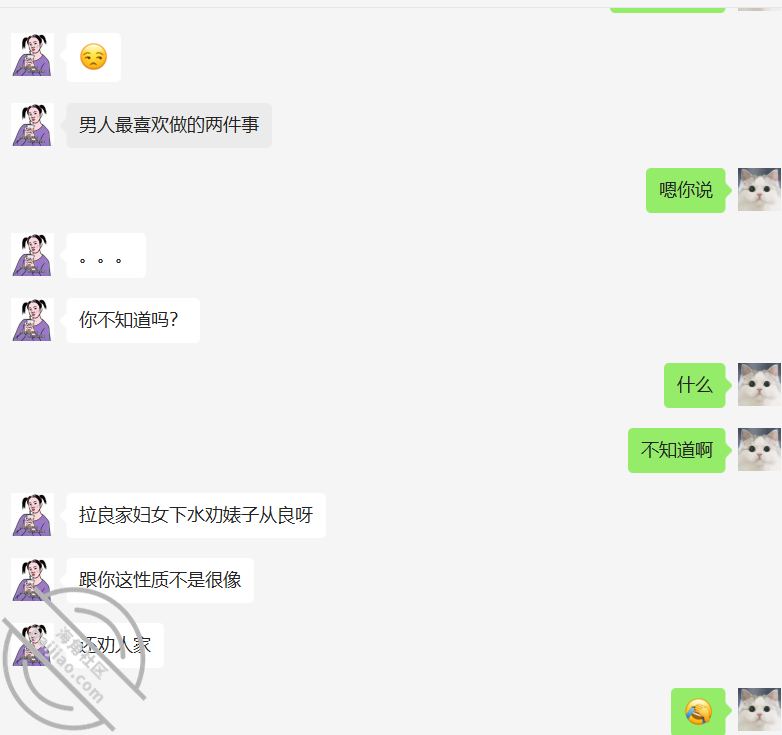Click girl avatar beside the unamused emoji

[32, 55]
